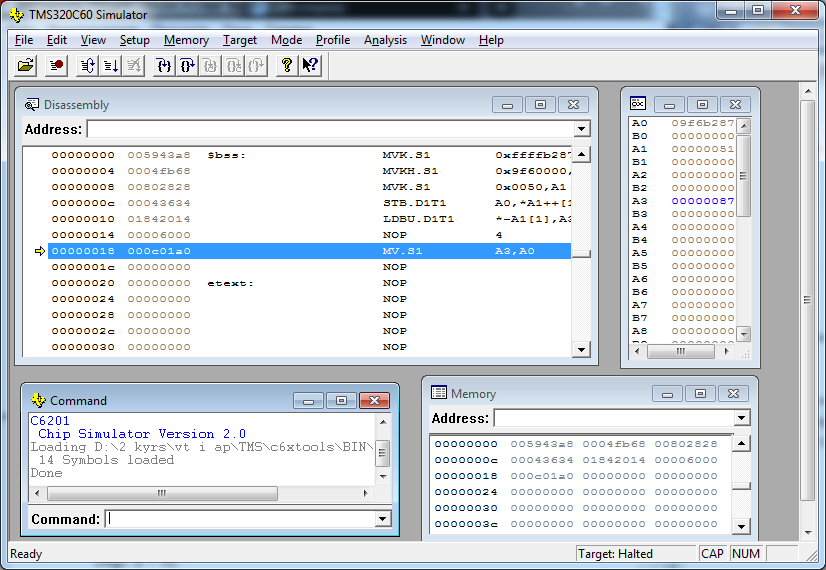
Task: Select the highlighted MV.S1 row at 00000018
Action: pos(309,251)
